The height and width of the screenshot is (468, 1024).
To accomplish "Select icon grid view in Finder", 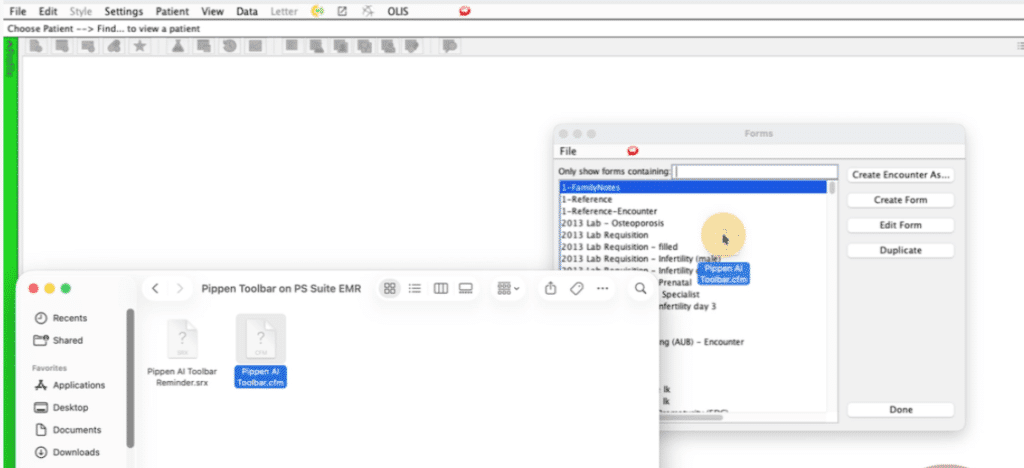I will click(x=390, y=288).
